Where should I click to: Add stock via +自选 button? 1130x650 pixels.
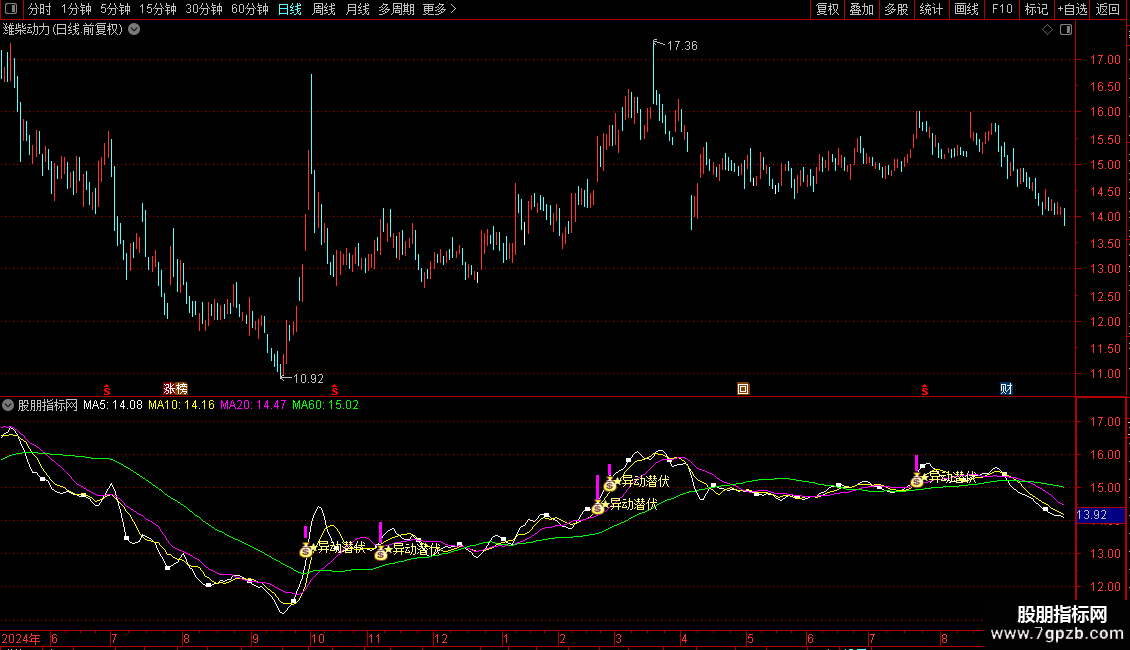click(1072, 9)
